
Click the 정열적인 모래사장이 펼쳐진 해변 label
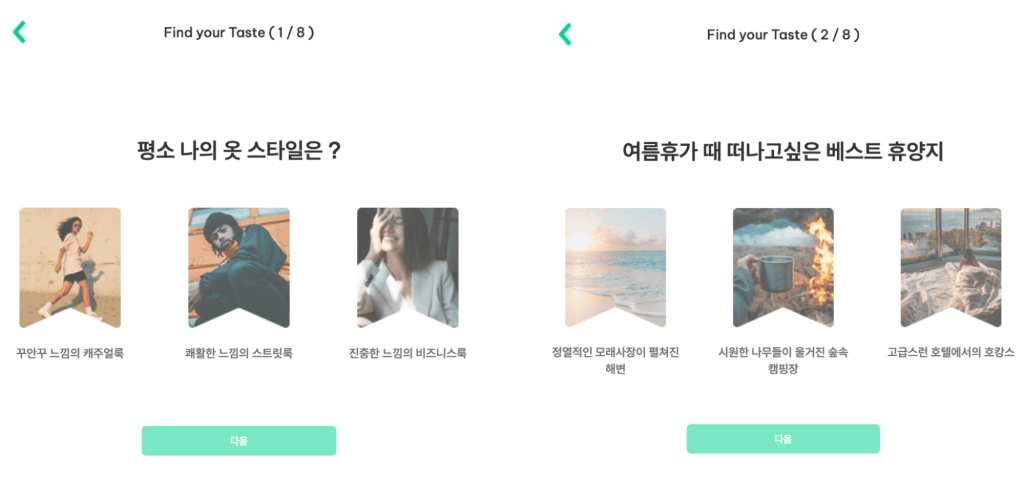[615, 361]
